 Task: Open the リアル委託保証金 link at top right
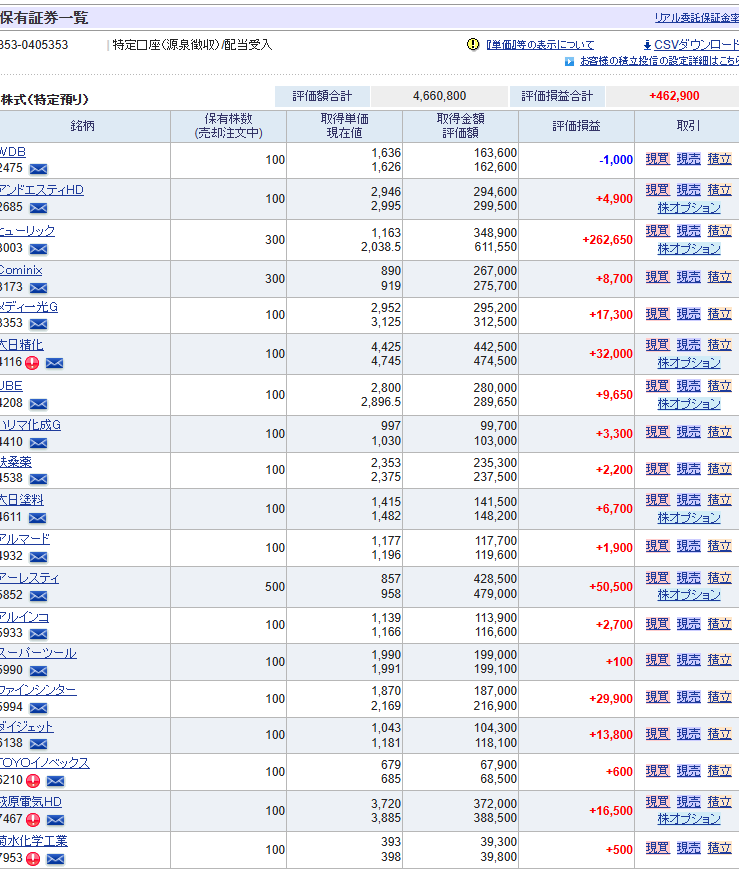[x=696, y=18]
